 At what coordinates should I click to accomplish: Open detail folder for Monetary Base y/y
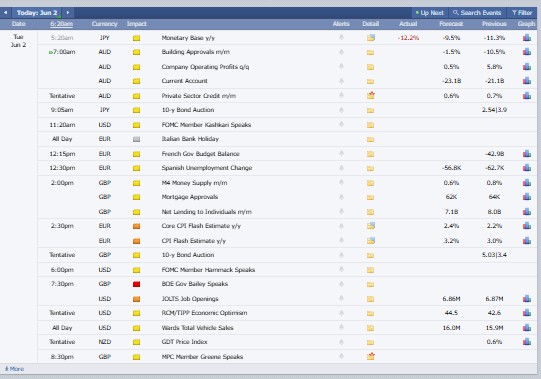(x=371, y=38)
